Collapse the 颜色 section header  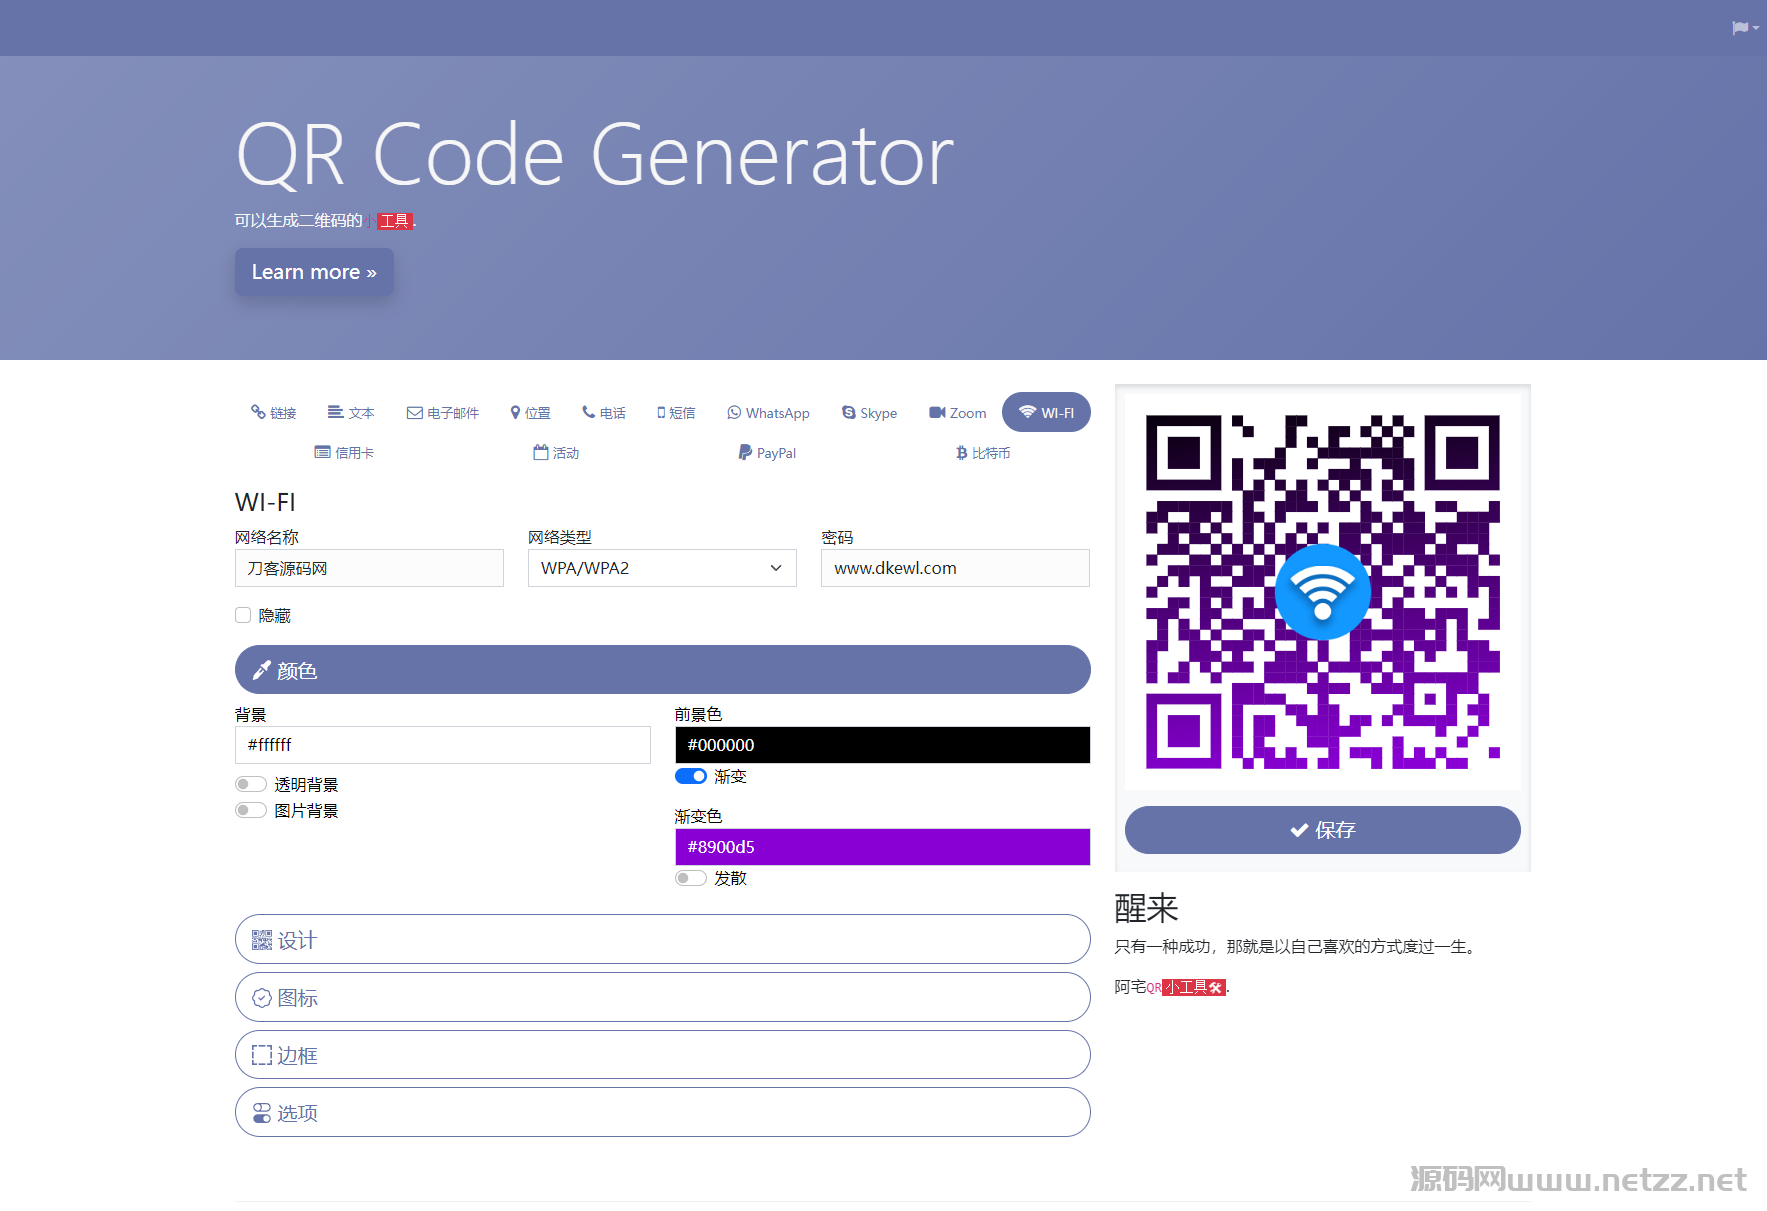tap(662, 670)
